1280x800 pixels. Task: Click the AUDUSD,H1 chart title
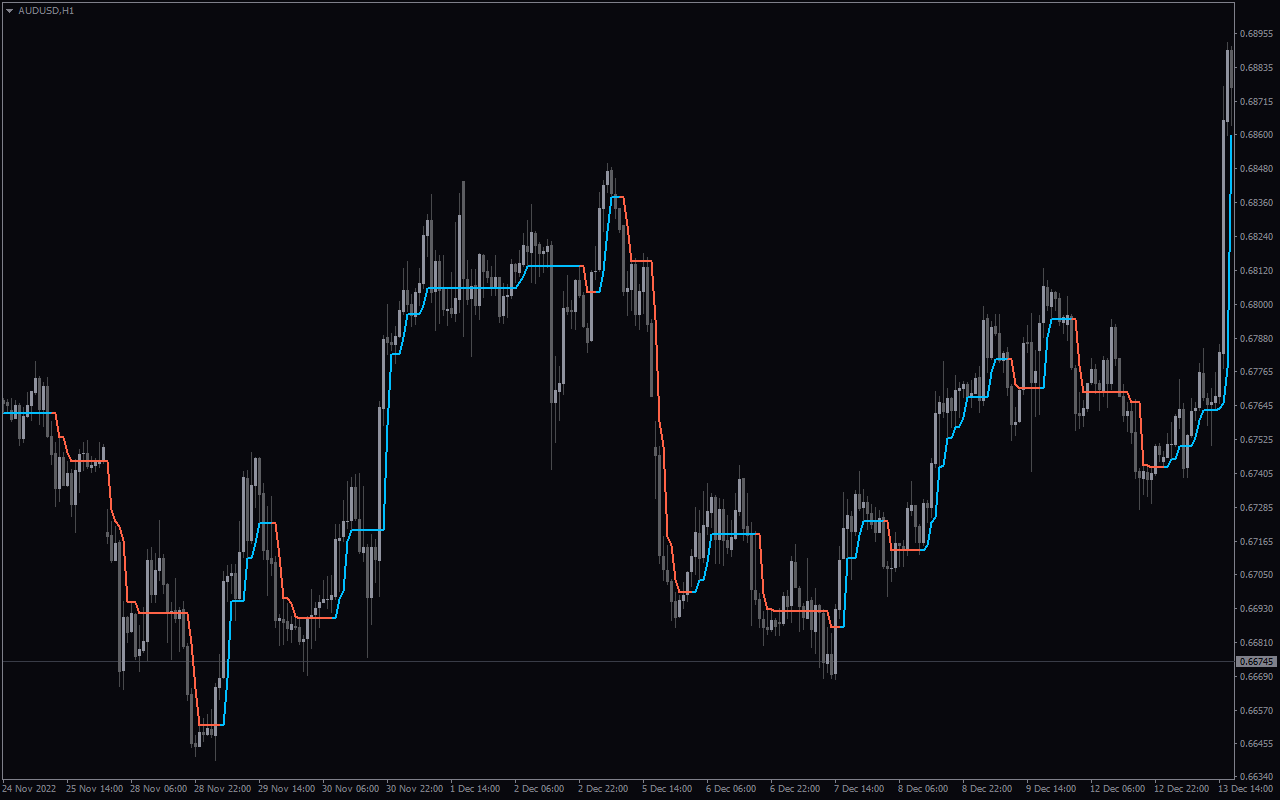[x=46, y=10]
